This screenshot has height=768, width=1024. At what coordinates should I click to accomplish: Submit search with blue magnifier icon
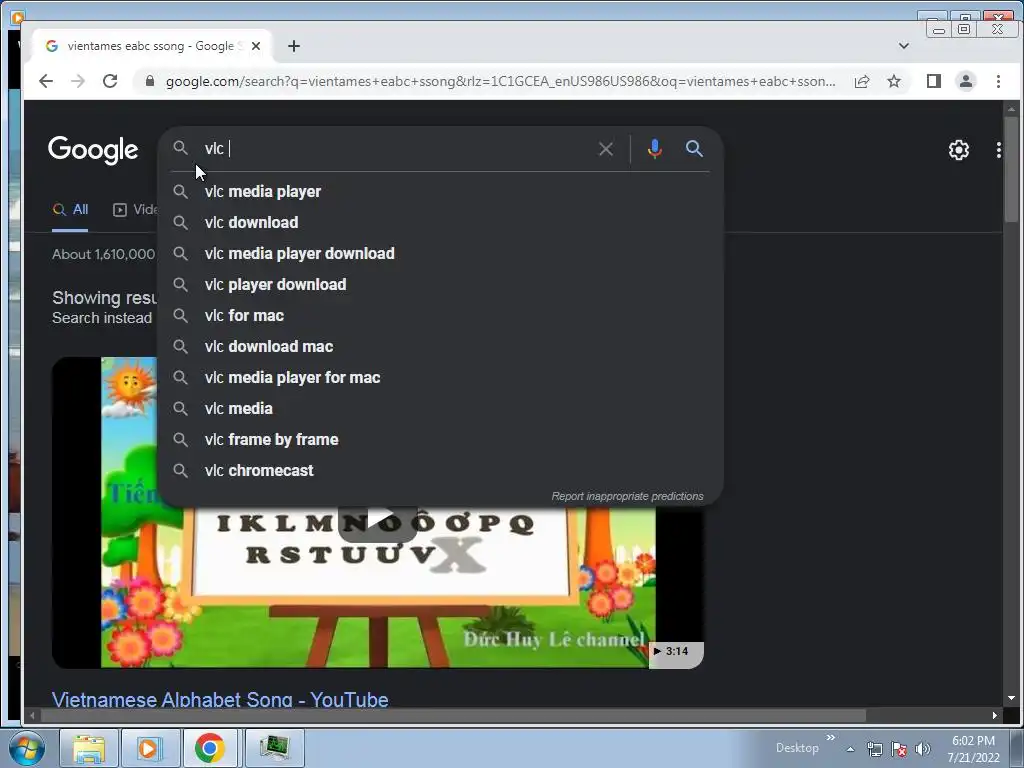tap(694, 149)
